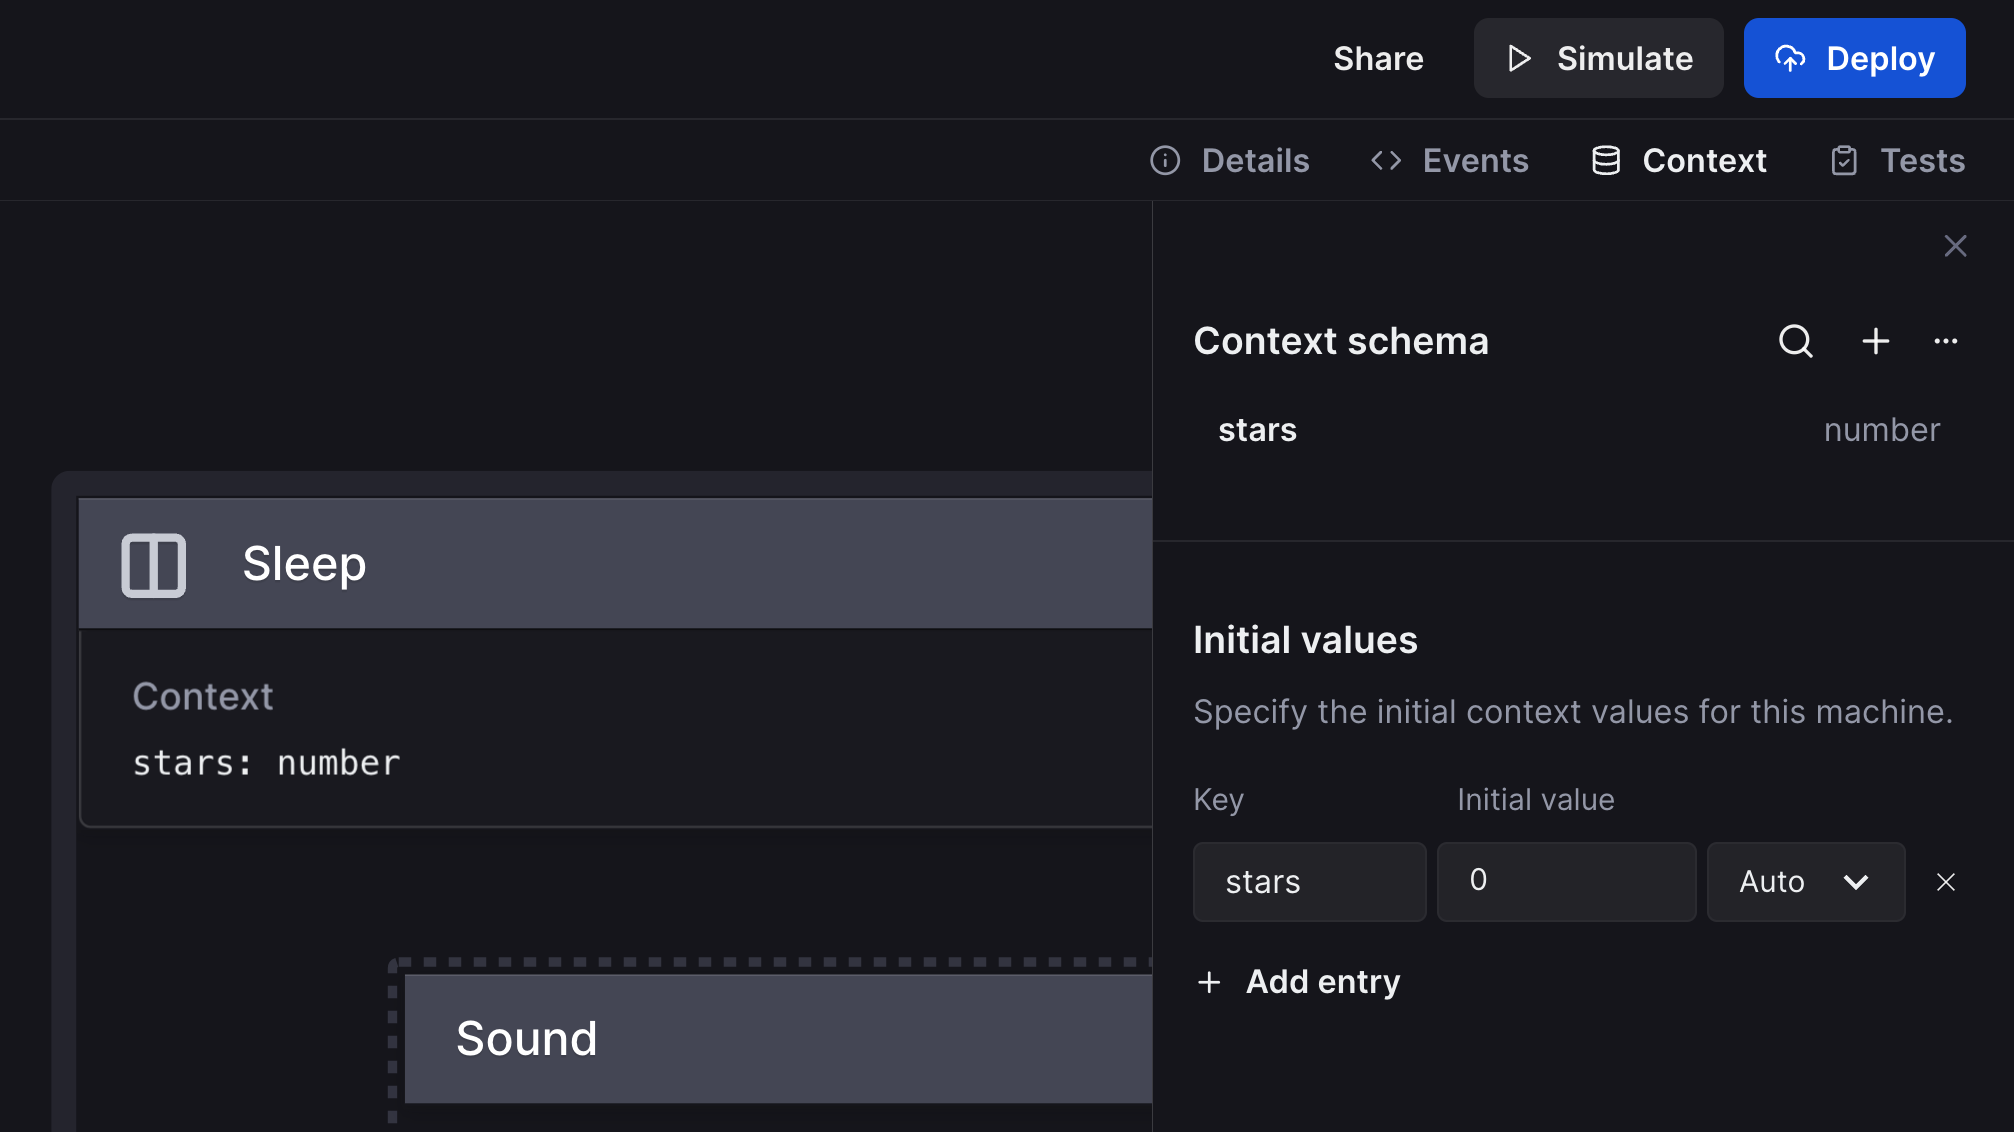Close the Context panel
This screenshot has height=1132, width=2014.
click(1955, 245)
